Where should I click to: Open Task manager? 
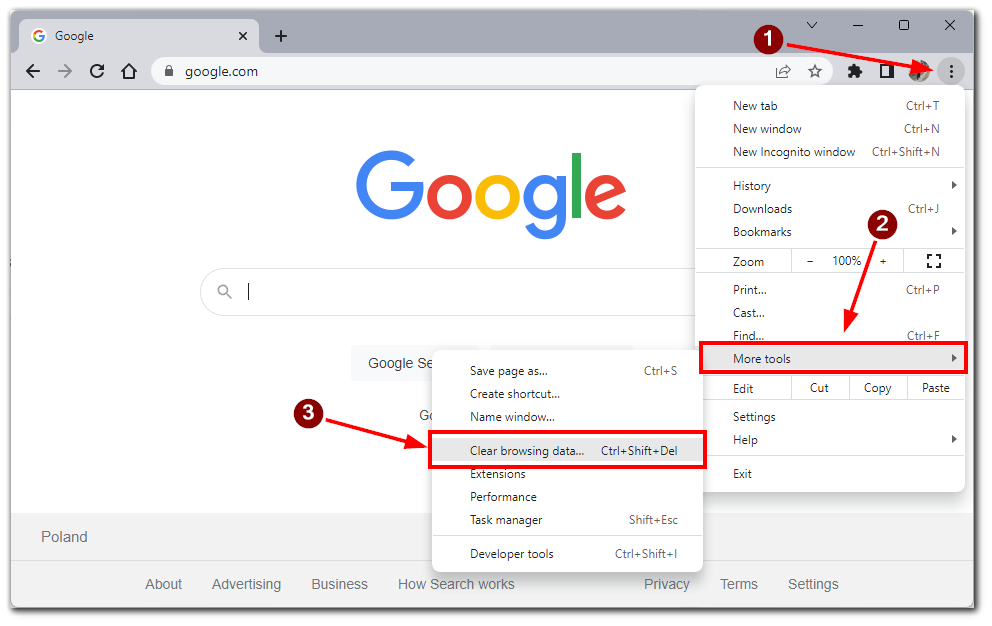[x=567, y=520]
